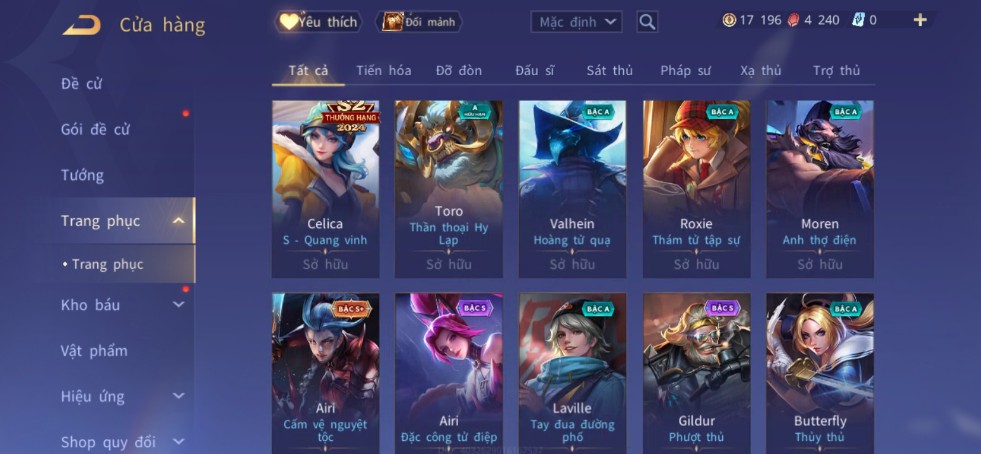
Task: Expand the Shop quy đổi section
Action: pyautogui.click(x=178, y=441)
